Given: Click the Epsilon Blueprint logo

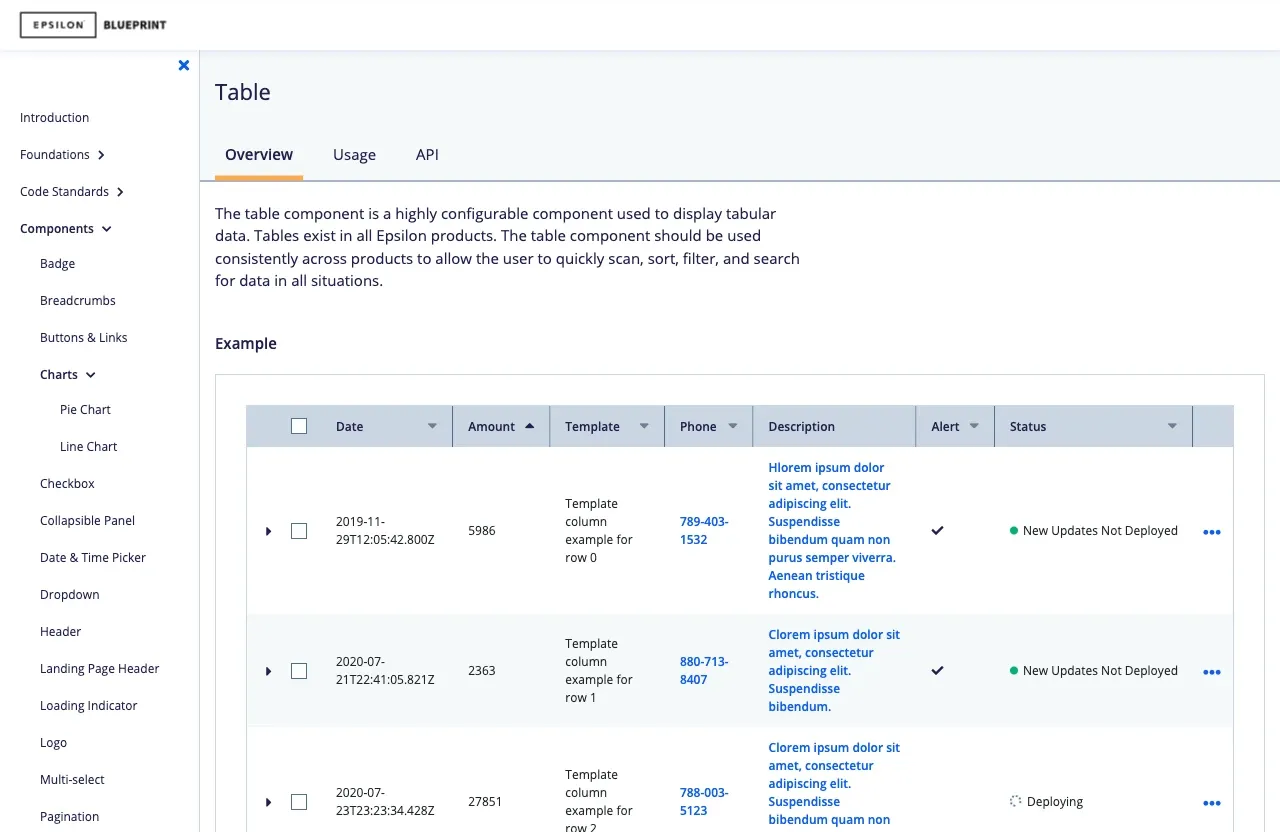Looking at the screenshot, I should [x=94, y=25].
